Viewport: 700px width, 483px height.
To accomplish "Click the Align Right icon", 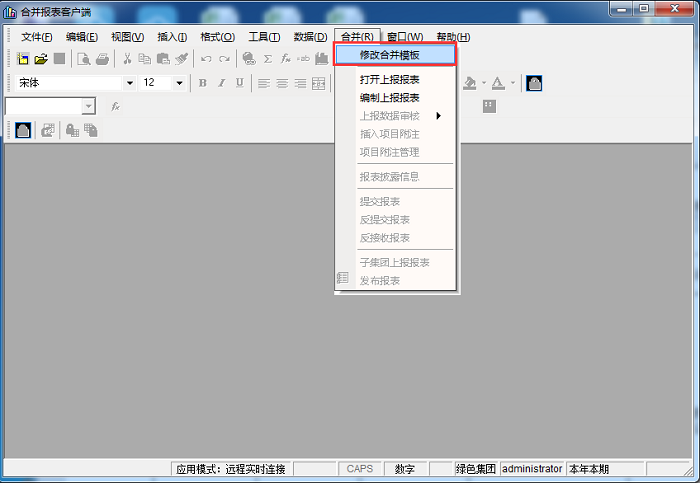I will tap(300, 83).
